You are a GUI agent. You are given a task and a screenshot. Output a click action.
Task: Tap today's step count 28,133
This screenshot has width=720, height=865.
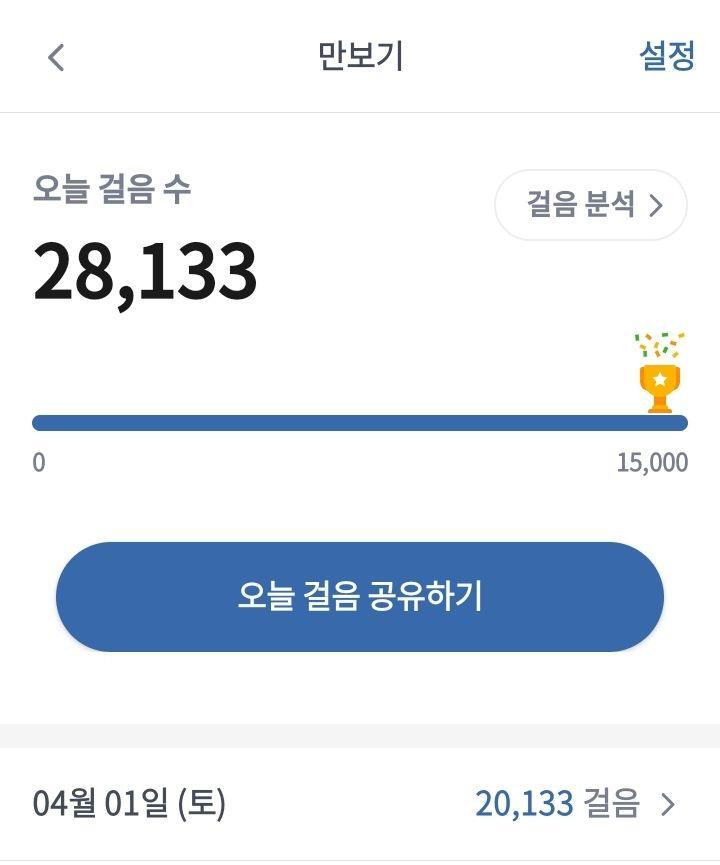tap(145, 273)
